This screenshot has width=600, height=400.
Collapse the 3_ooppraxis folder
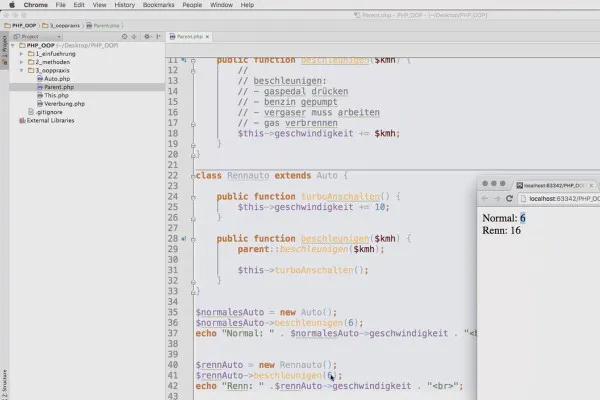(22, 70)
